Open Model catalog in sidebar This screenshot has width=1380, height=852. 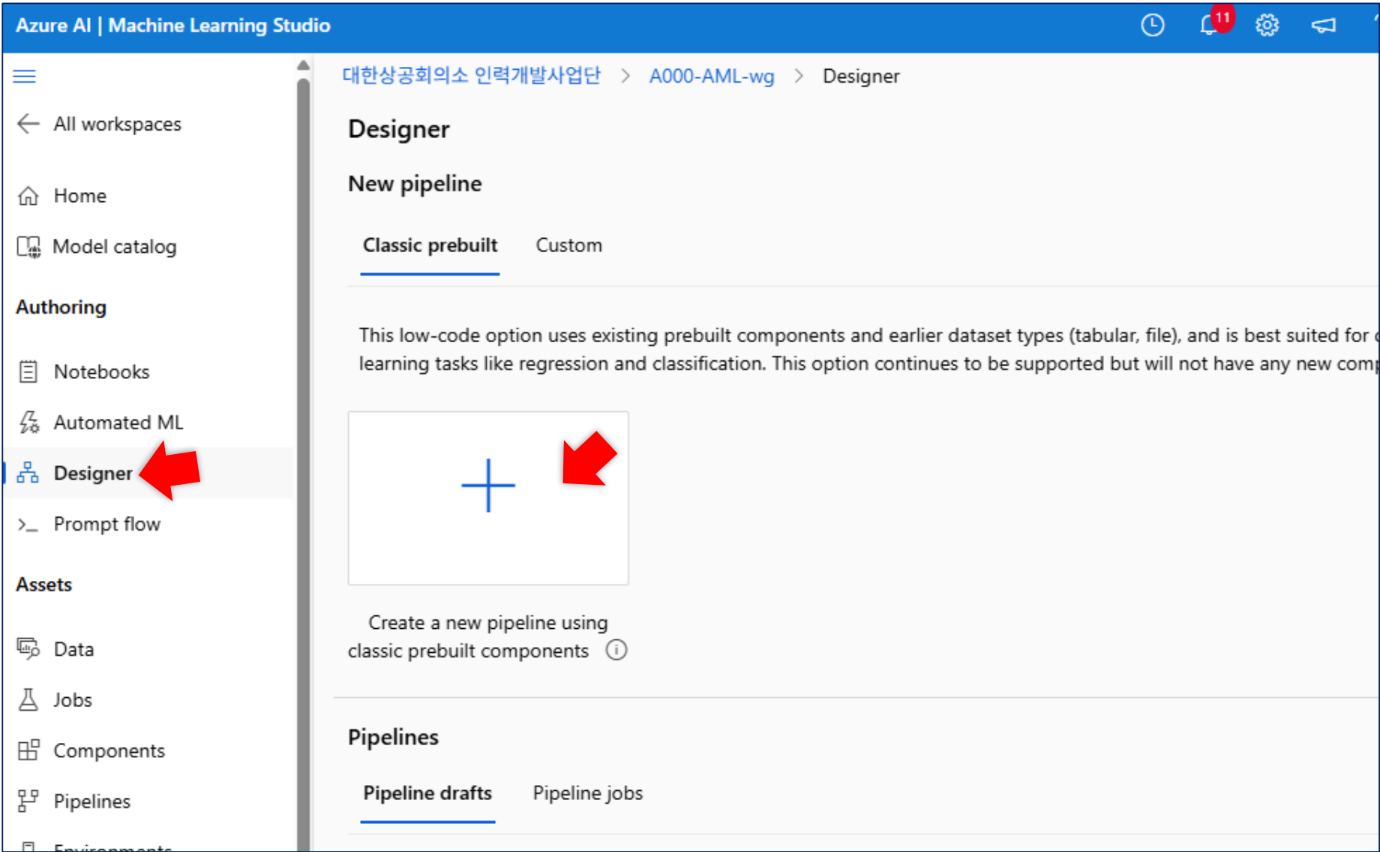(x=97, y=247)
